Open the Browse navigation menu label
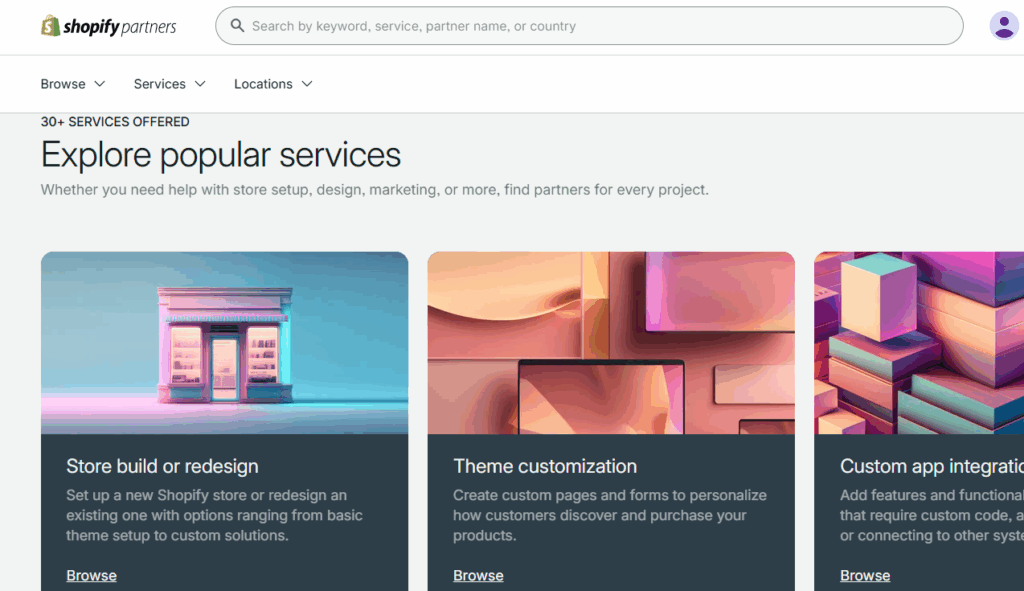The image size is (1024, 591). pos(63,84)
